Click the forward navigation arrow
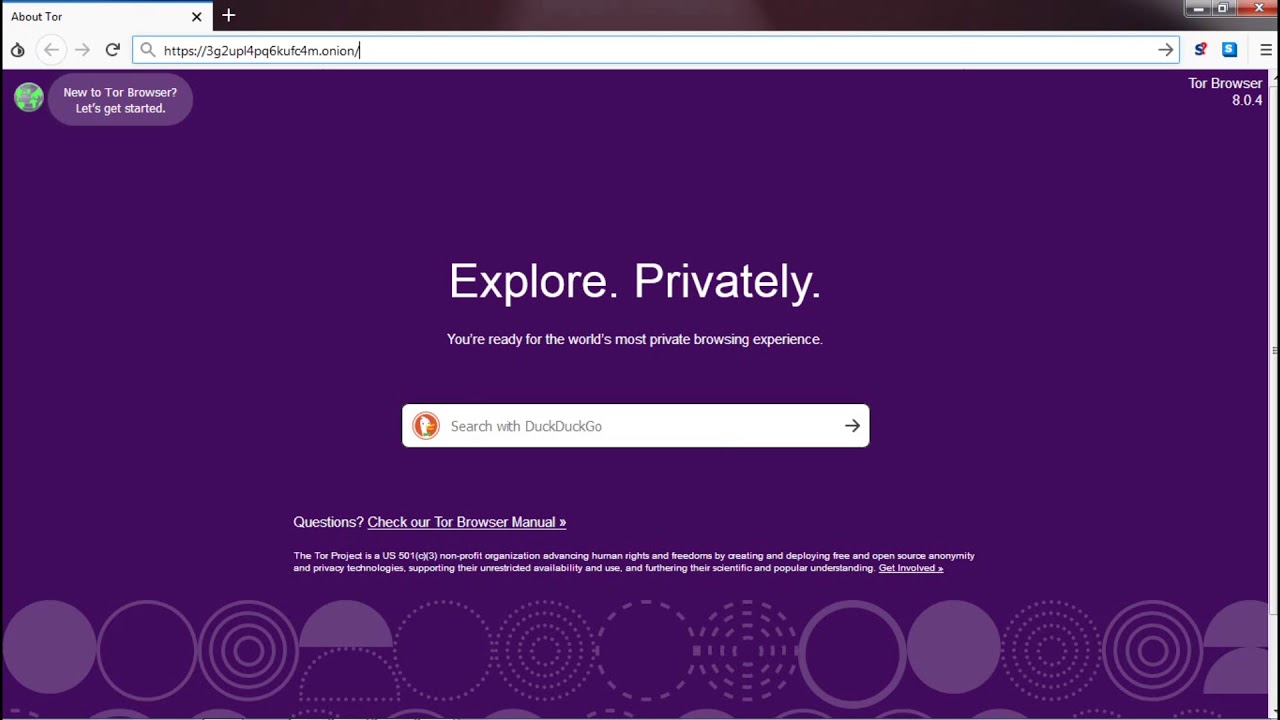Viewport: 1280px width, 720px height. tap(83, 50)
